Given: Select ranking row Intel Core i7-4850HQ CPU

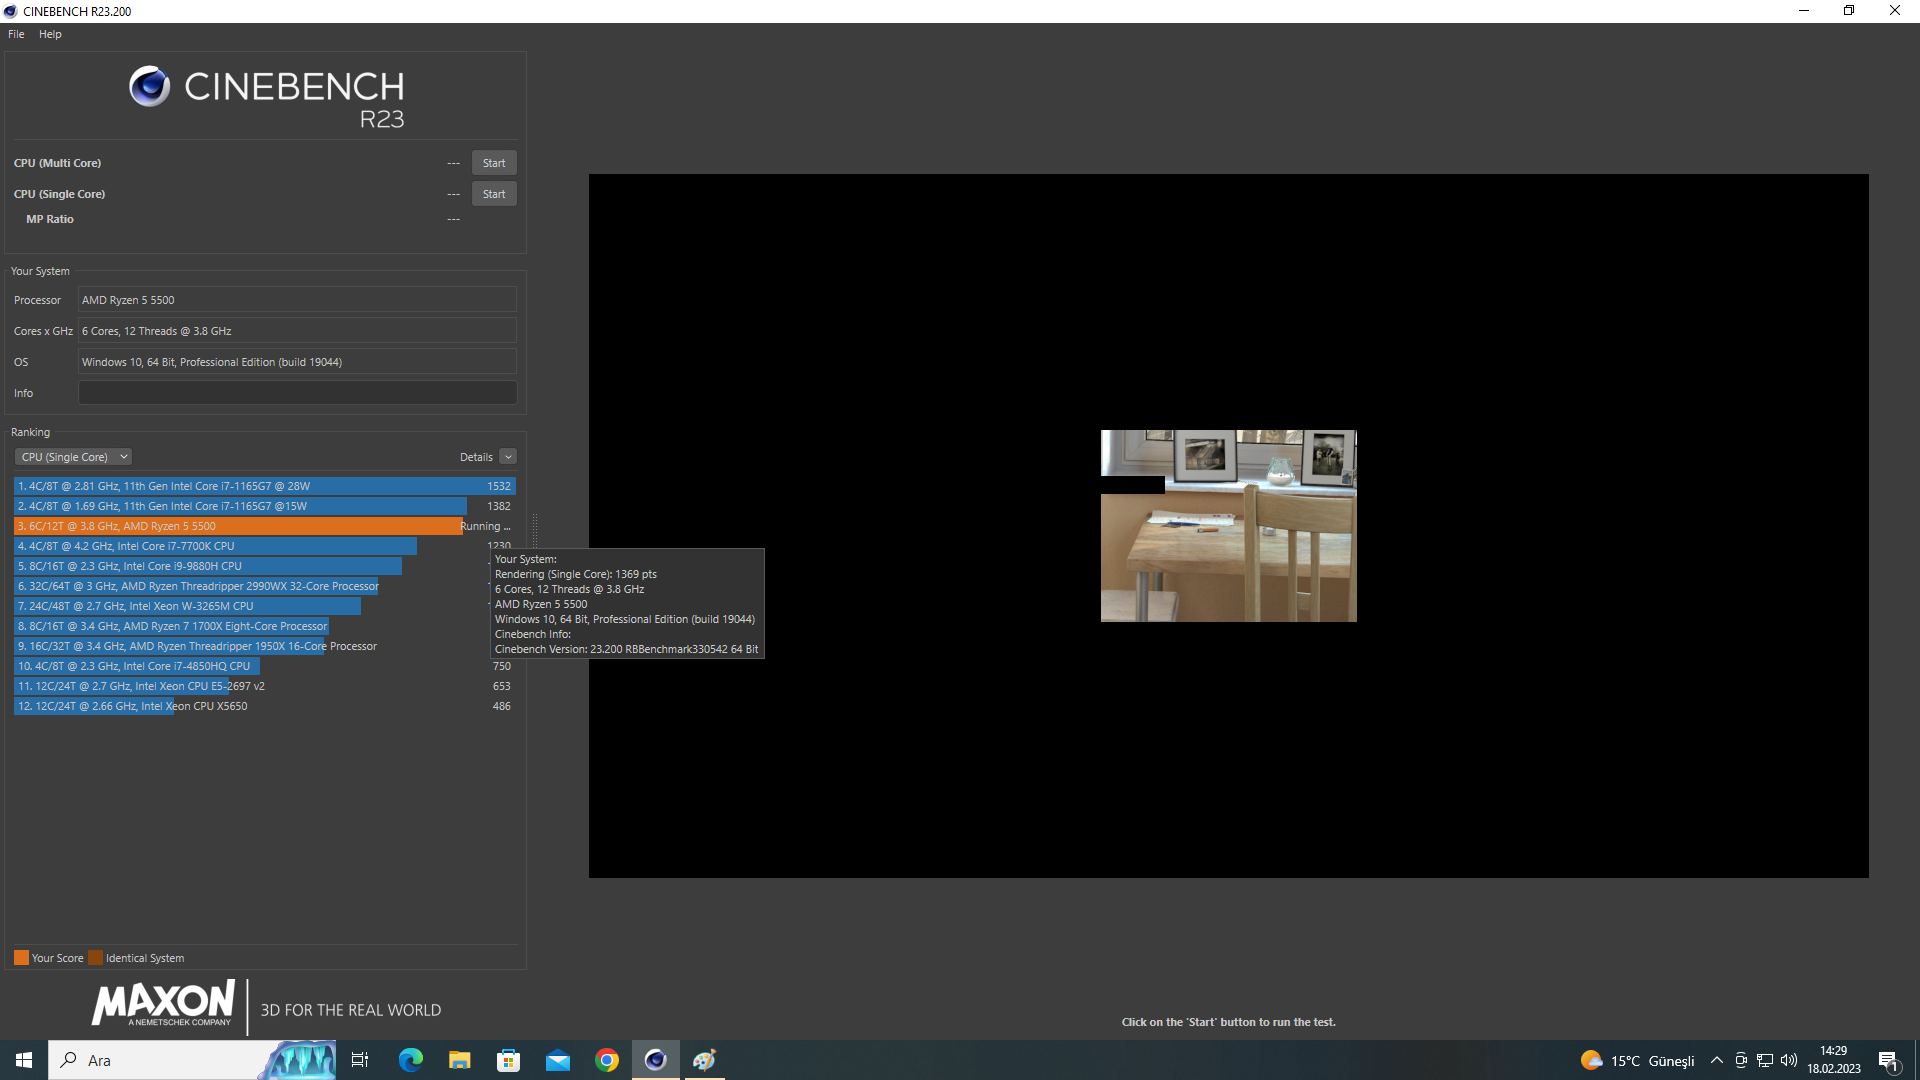Looking at the screenshot, I should coord(265,666).
